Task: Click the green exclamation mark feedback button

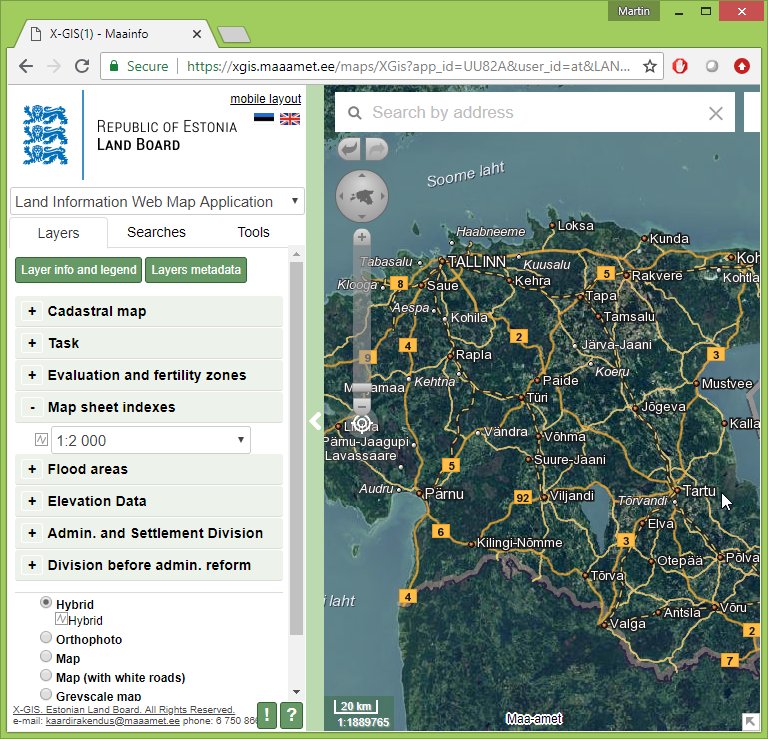Action: (267, 714)
